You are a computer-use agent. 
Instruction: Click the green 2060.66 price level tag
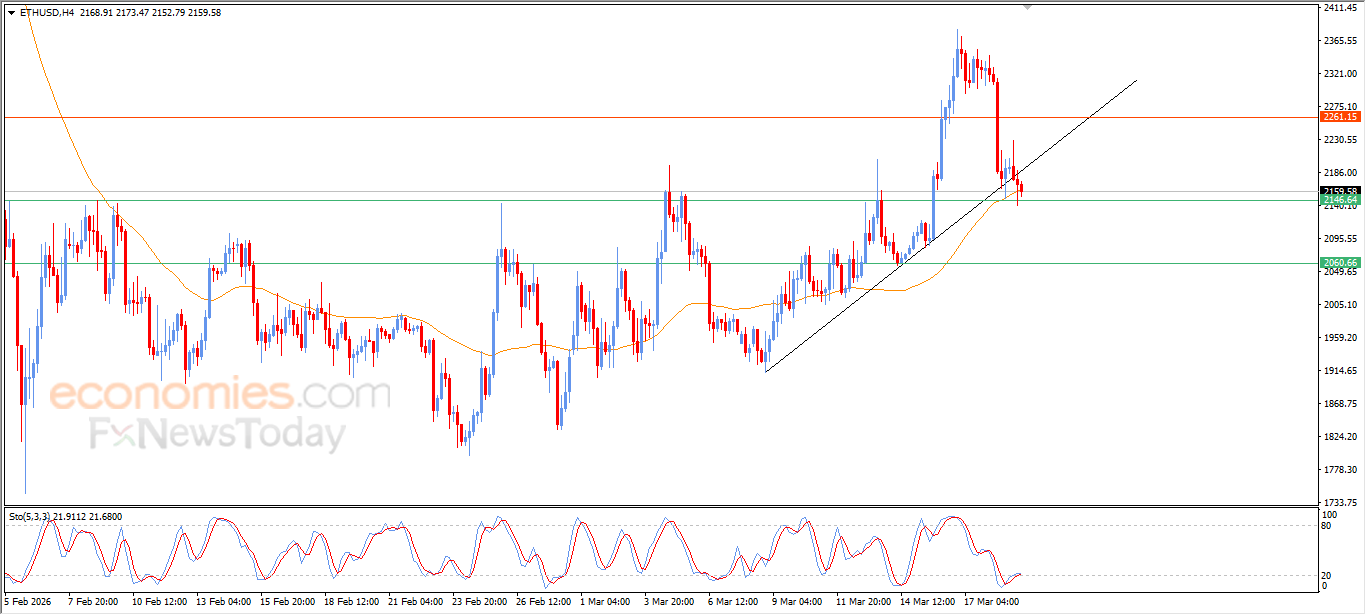click(x=1340, y=263)
